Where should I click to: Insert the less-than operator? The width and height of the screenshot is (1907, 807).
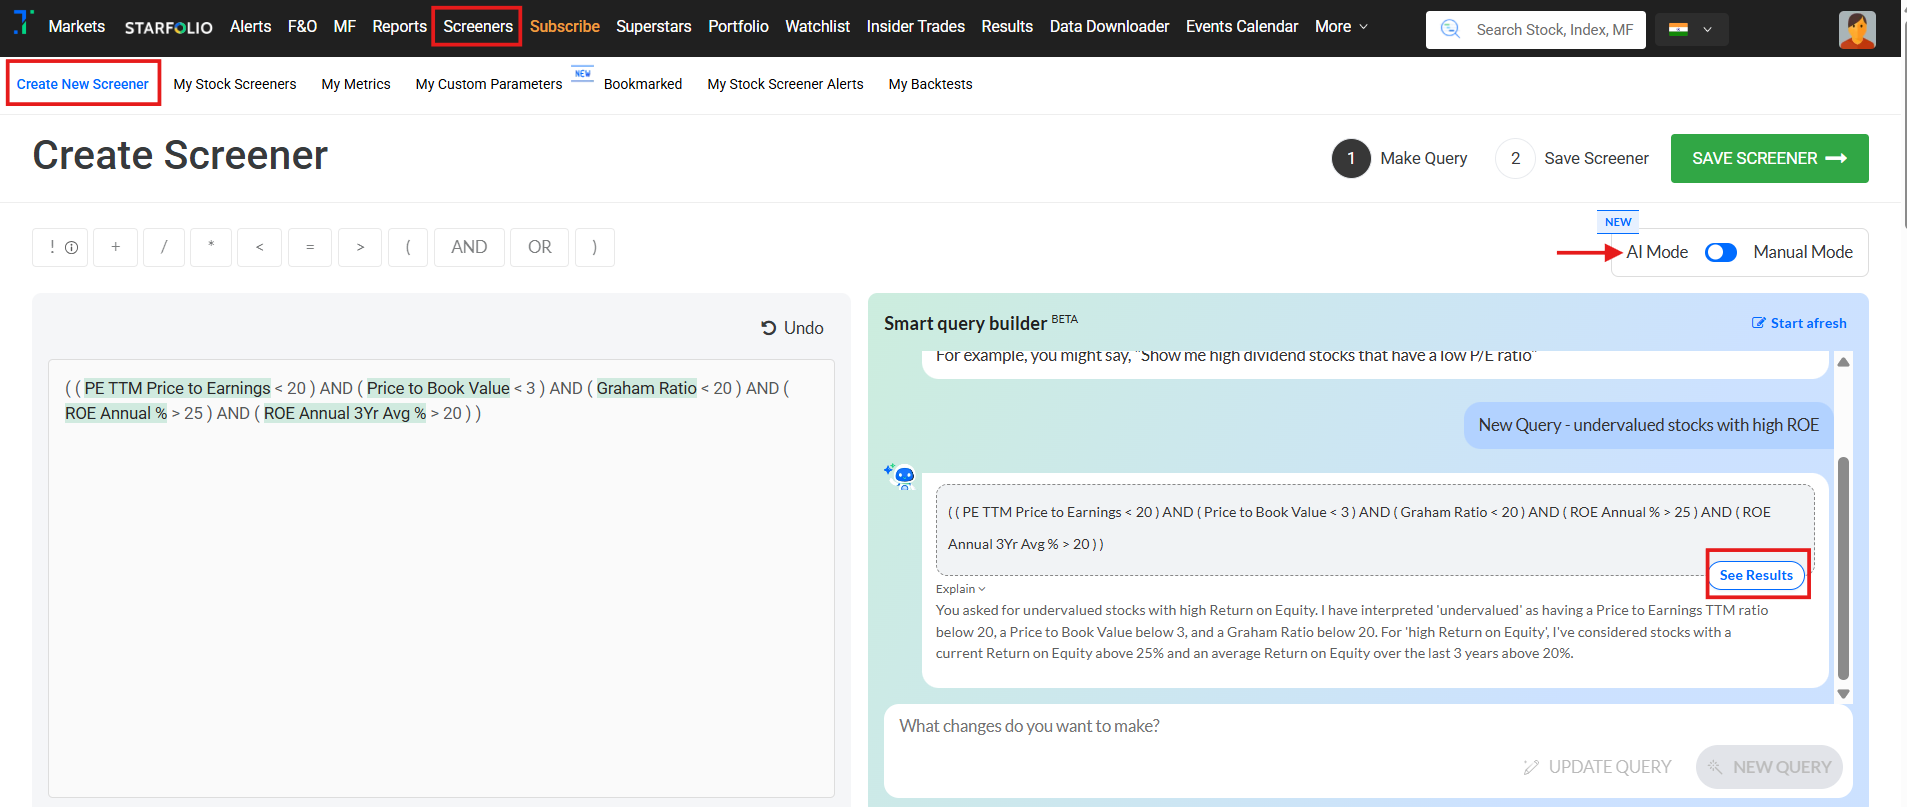(260, 247)
